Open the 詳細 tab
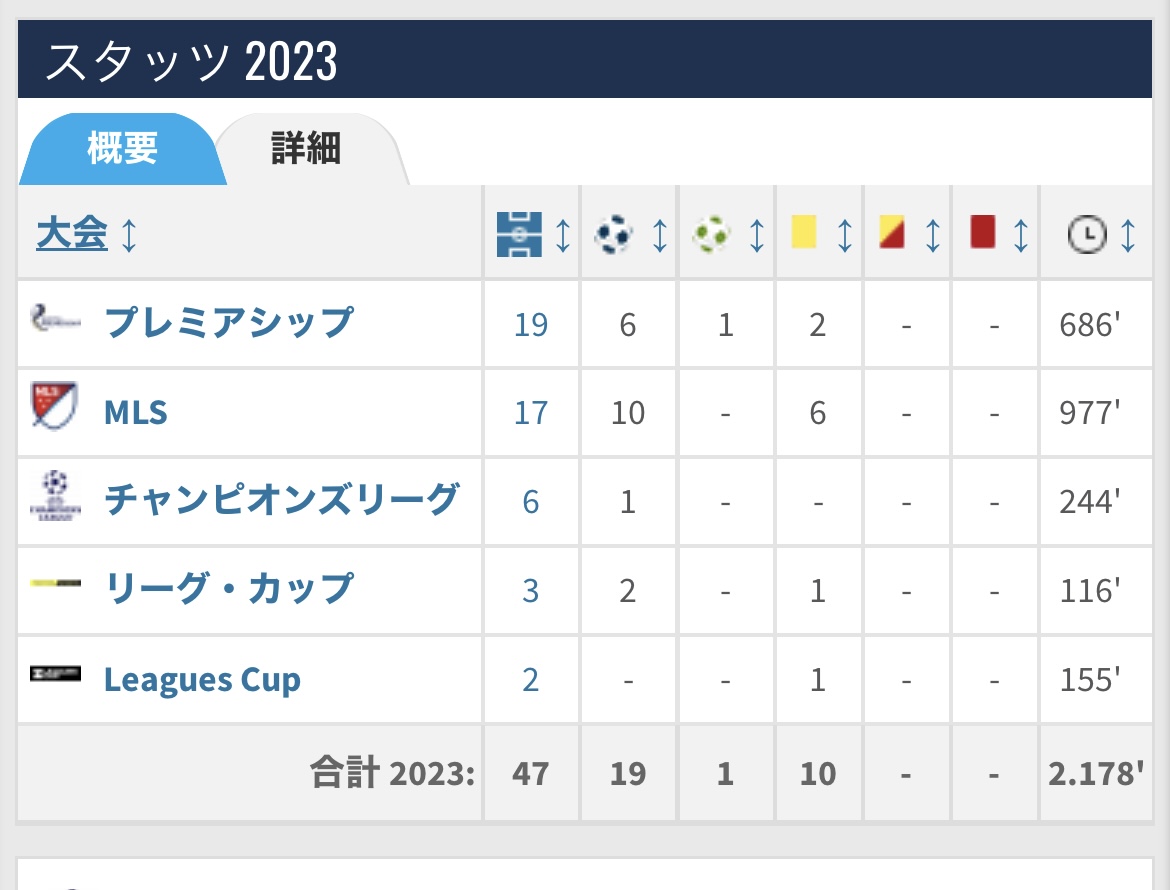This screenshot has height=890, width=1170. [x=306, y=149]
